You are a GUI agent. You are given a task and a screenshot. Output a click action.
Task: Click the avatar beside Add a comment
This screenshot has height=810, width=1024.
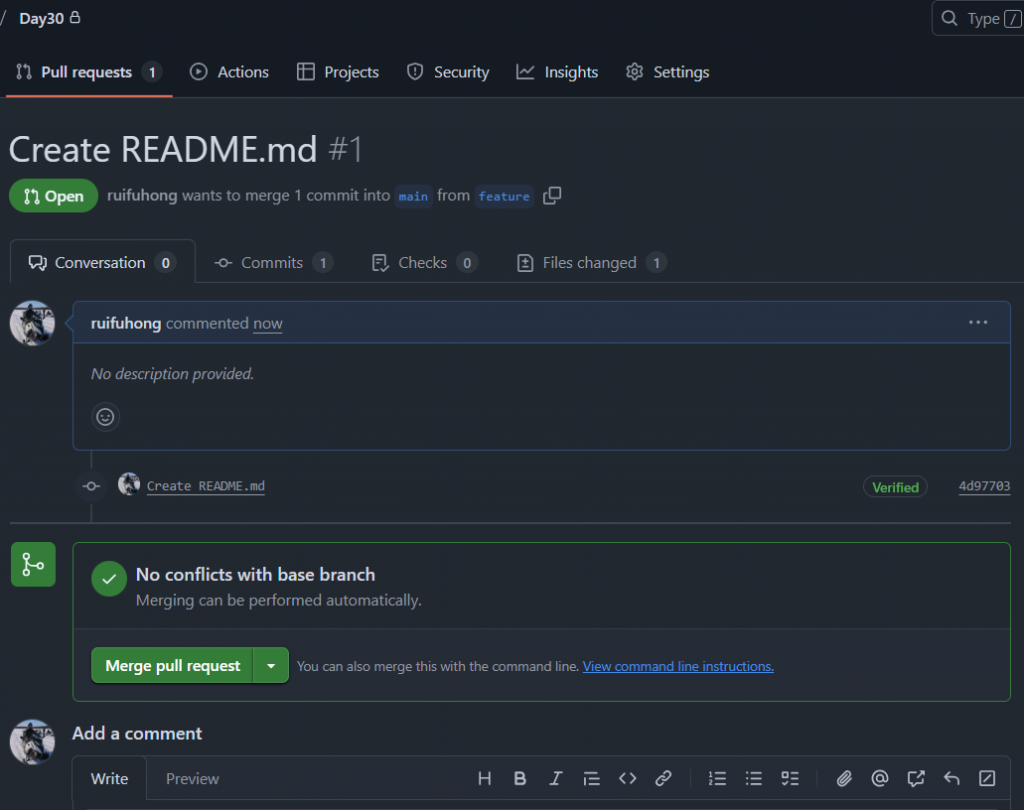click(x=32, y=742)
